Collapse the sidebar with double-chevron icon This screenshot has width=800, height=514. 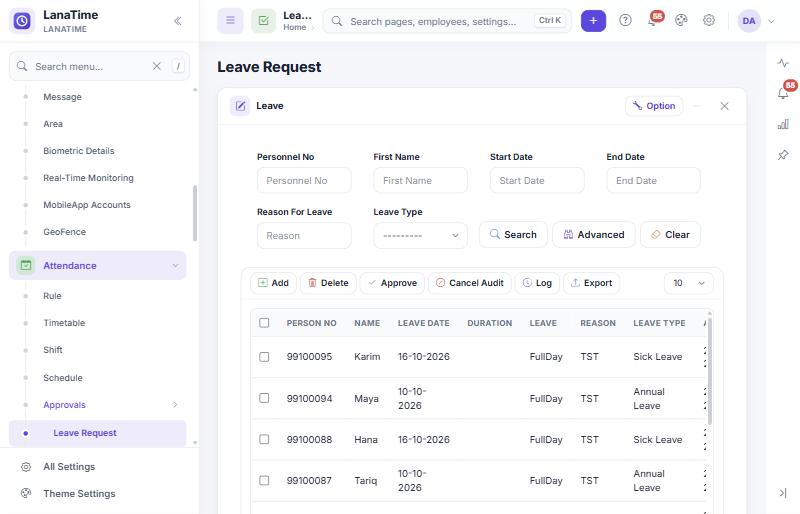point(178,21)
